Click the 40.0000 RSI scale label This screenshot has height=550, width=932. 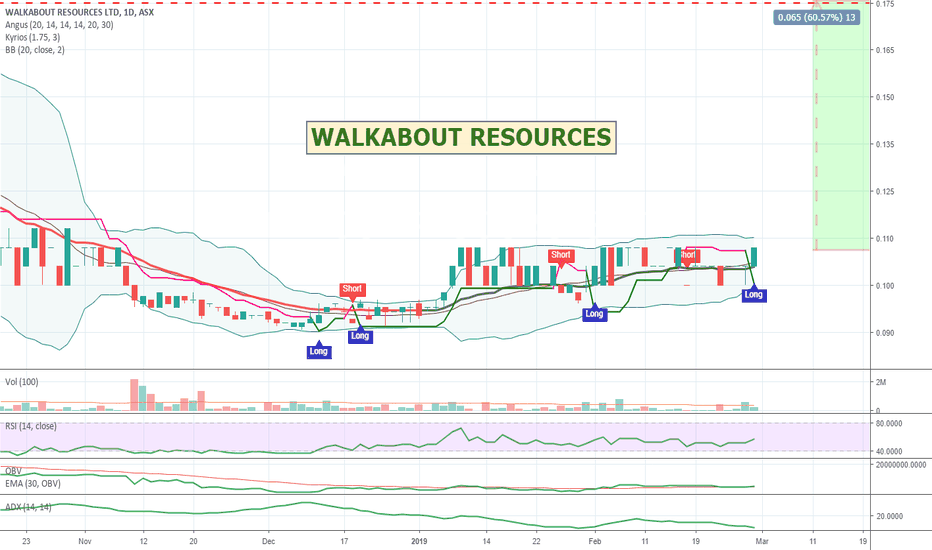[889, 451]
